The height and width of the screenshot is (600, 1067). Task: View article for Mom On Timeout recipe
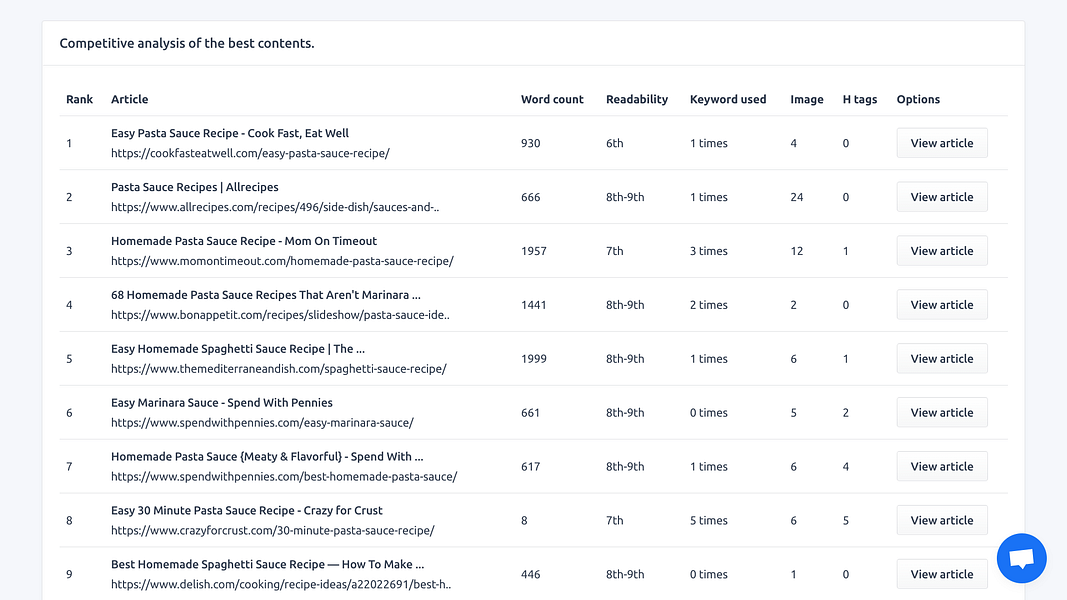[942, 251]
